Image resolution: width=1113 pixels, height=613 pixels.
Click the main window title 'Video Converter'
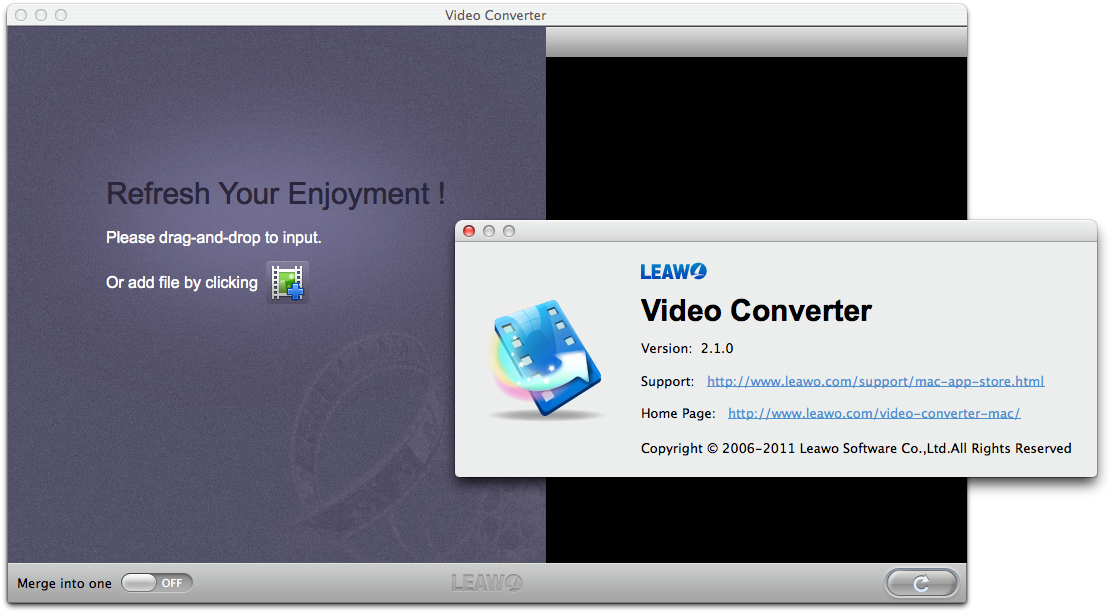pyautogui.click(x=495, y=15)
